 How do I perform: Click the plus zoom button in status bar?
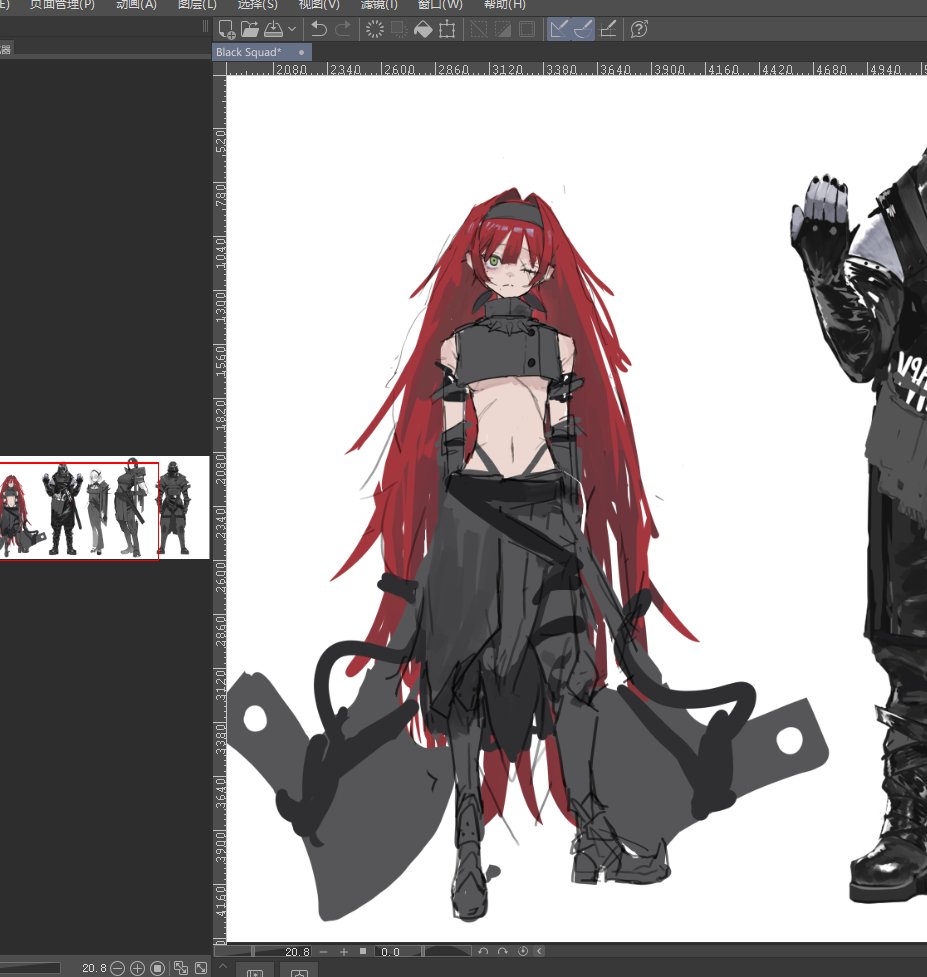pos(344,952)
